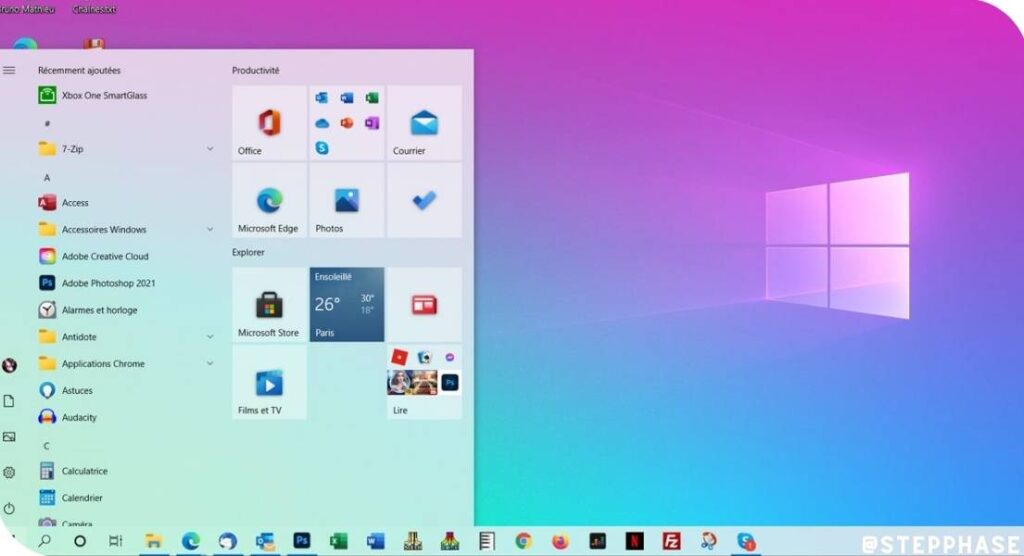Open Pictures from the Start side rail
The height and width of the screenshot is (556, 1024).
tap(9, 436)
